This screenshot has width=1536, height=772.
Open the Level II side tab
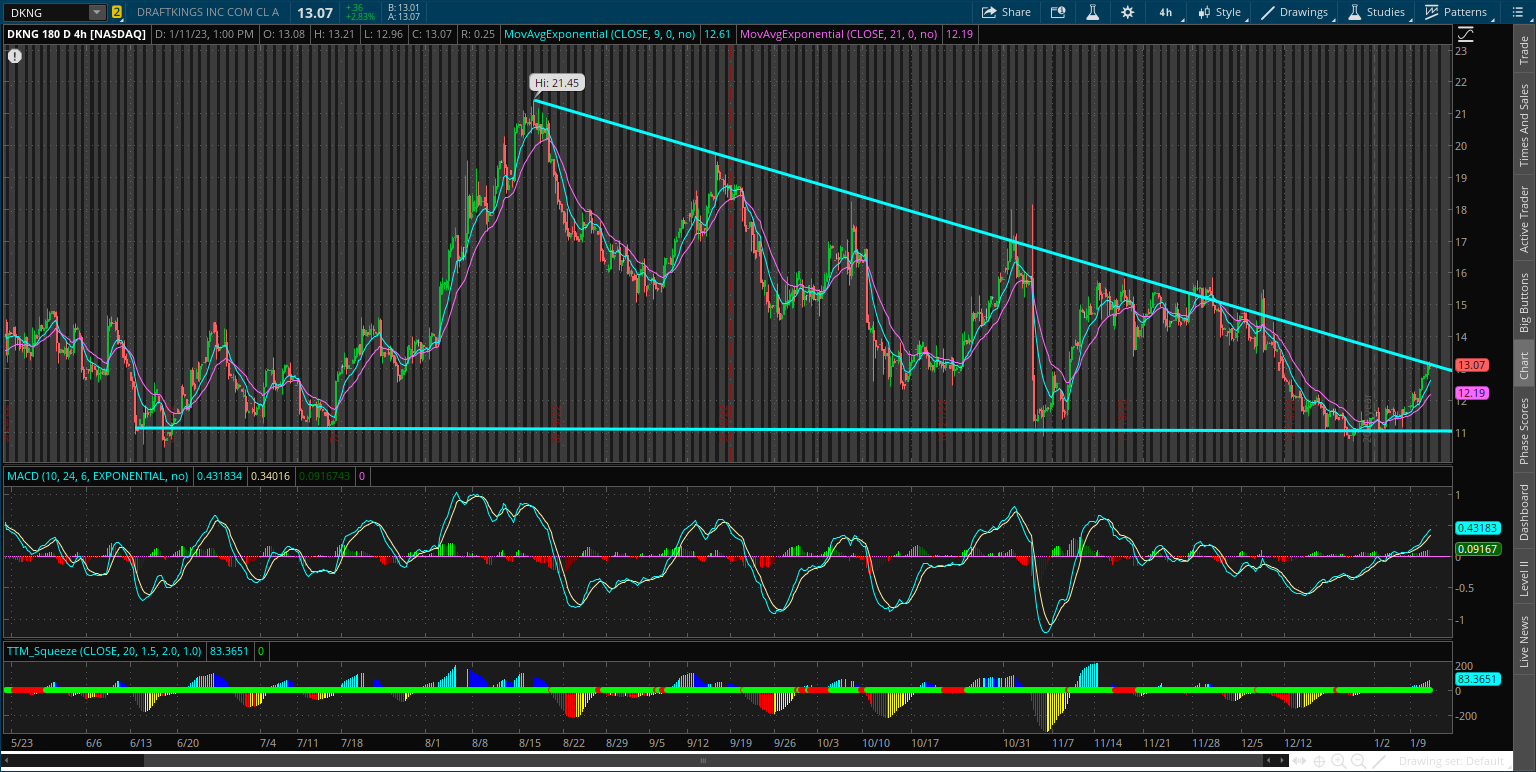point(1524,578)
